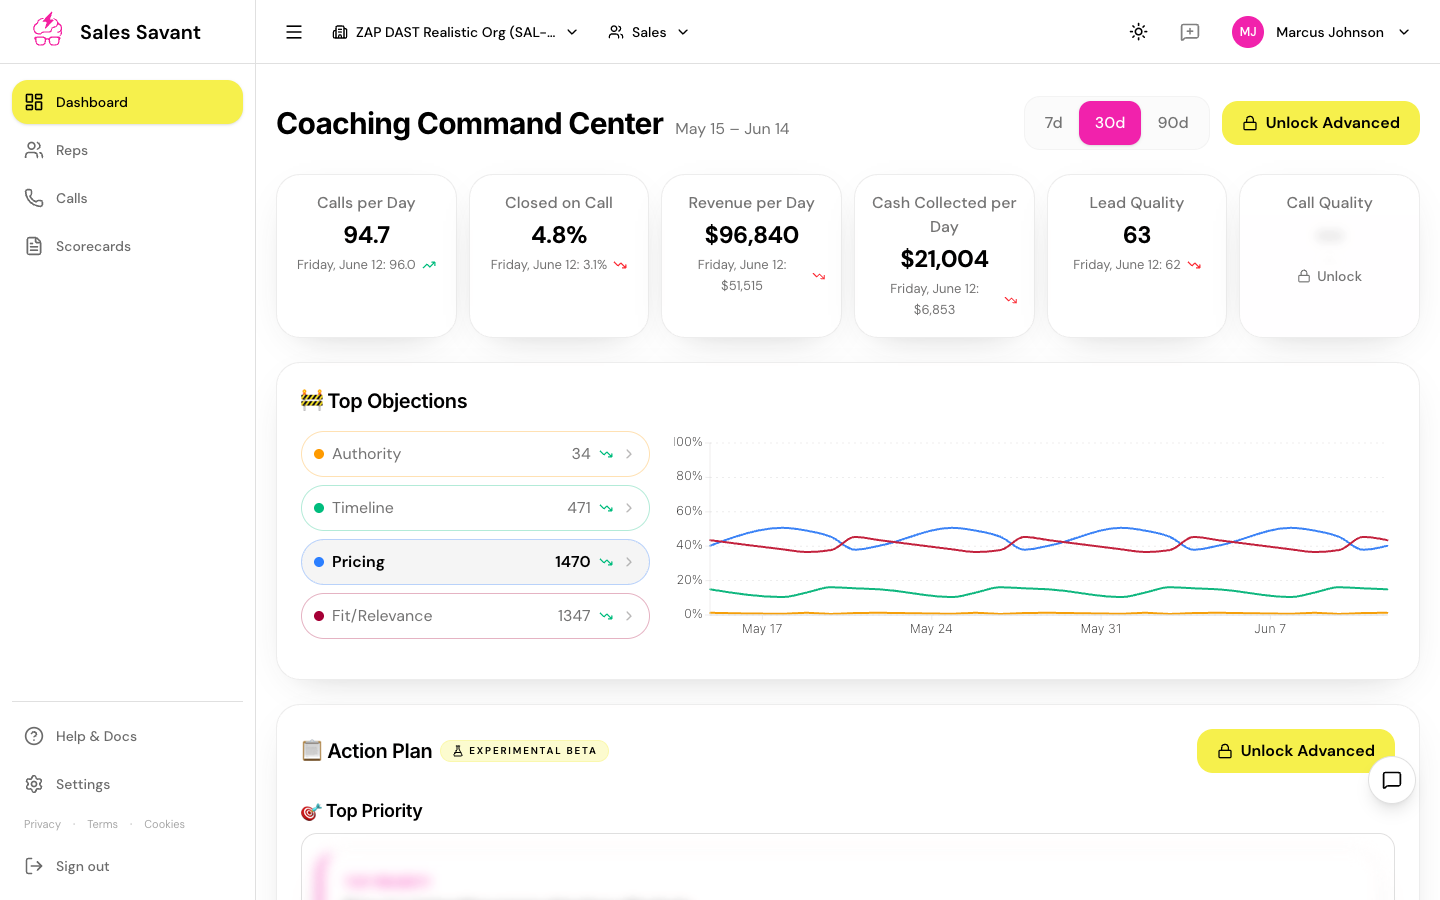Click the Reps people icon
The width and height of the screenshot is (1440, 900).
[34, 150]
